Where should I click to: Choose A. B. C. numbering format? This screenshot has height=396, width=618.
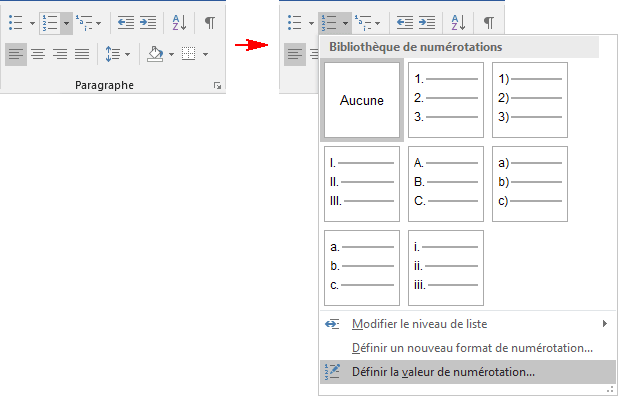[446, 184]
